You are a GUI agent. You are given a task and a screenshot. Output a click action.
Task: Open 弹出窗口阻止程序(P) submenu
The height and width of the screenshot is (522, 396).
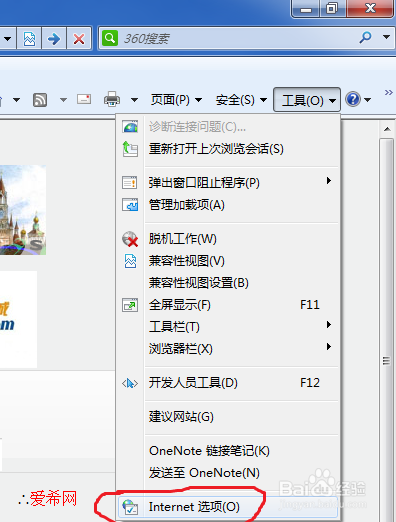coord(228,183)
